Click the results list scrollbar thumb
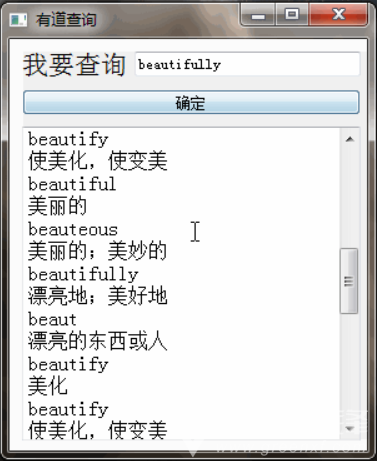 tap(349, 281)
